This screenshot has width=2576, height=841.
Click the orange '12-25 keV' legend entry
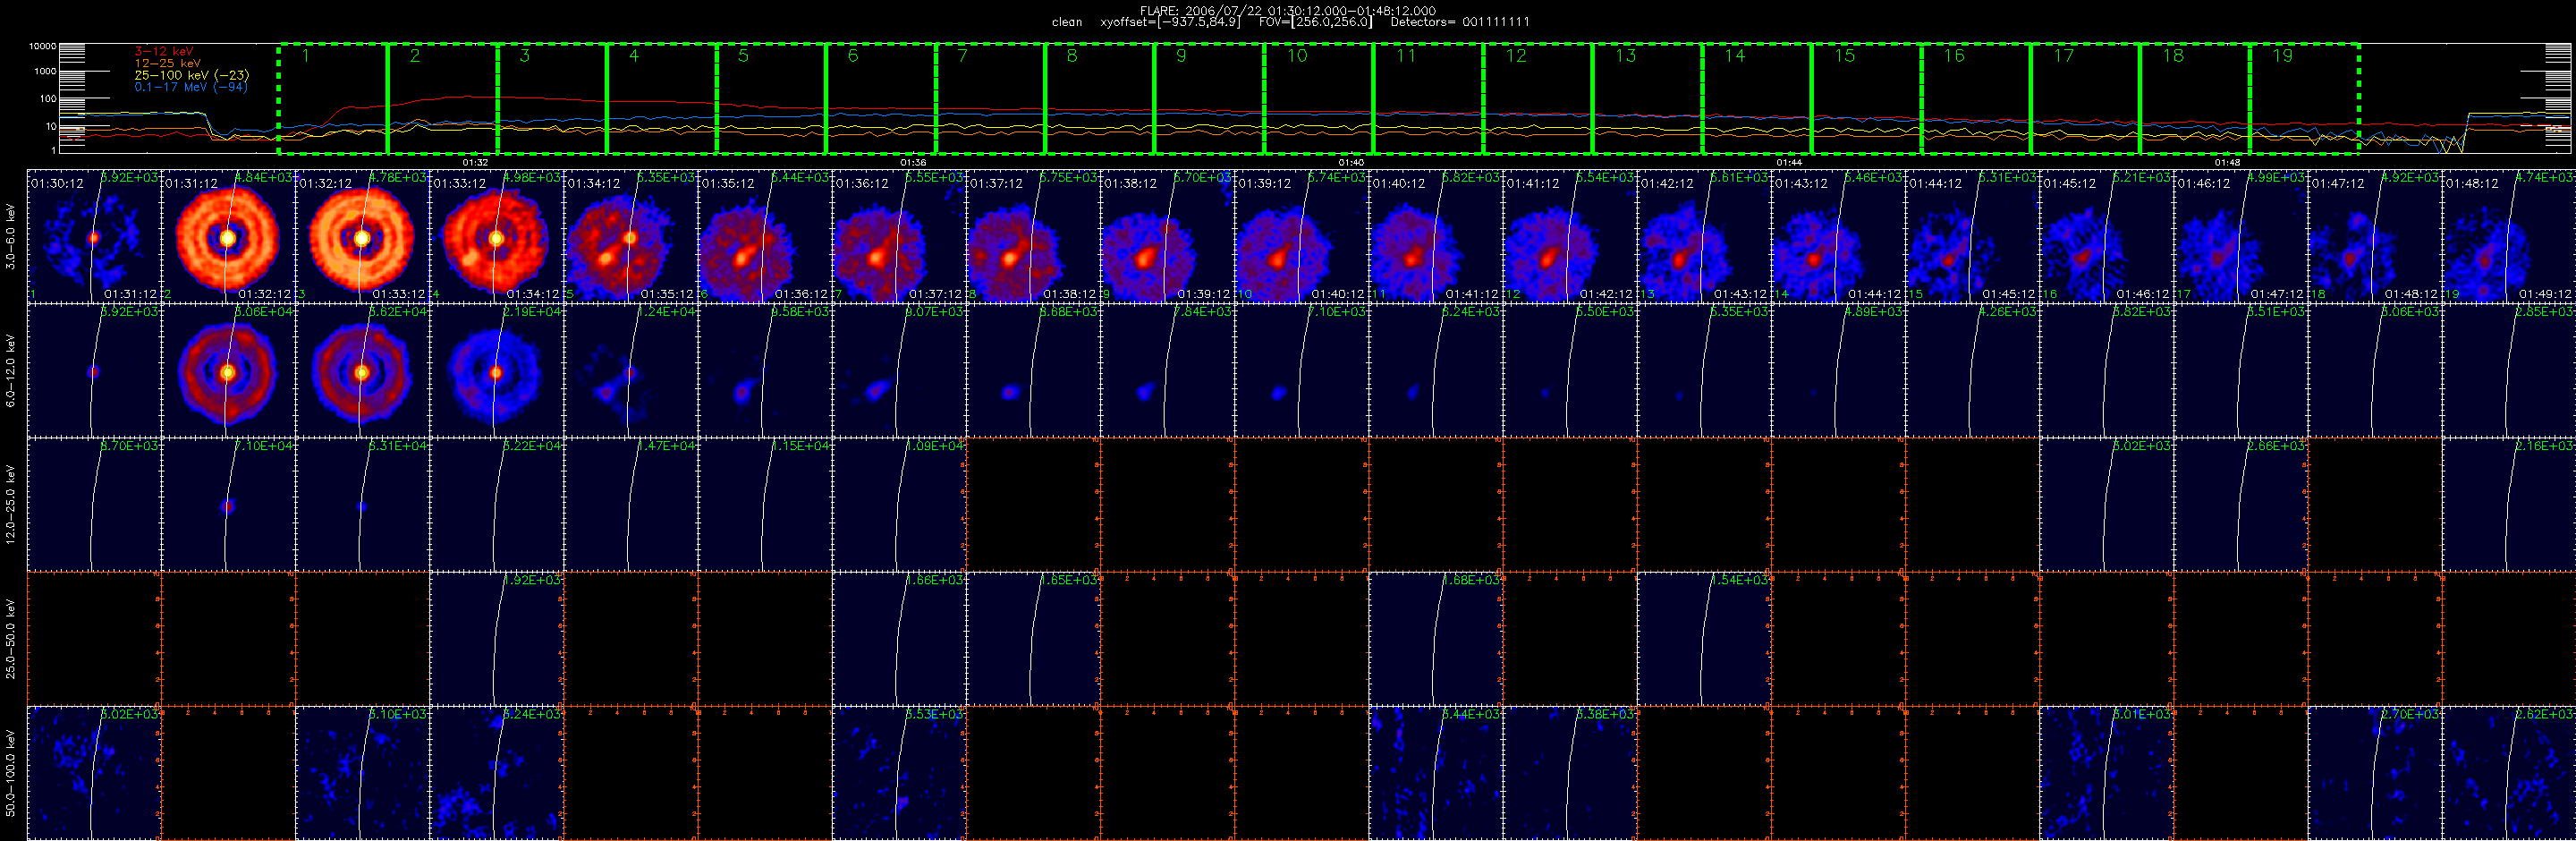point(167,63)
